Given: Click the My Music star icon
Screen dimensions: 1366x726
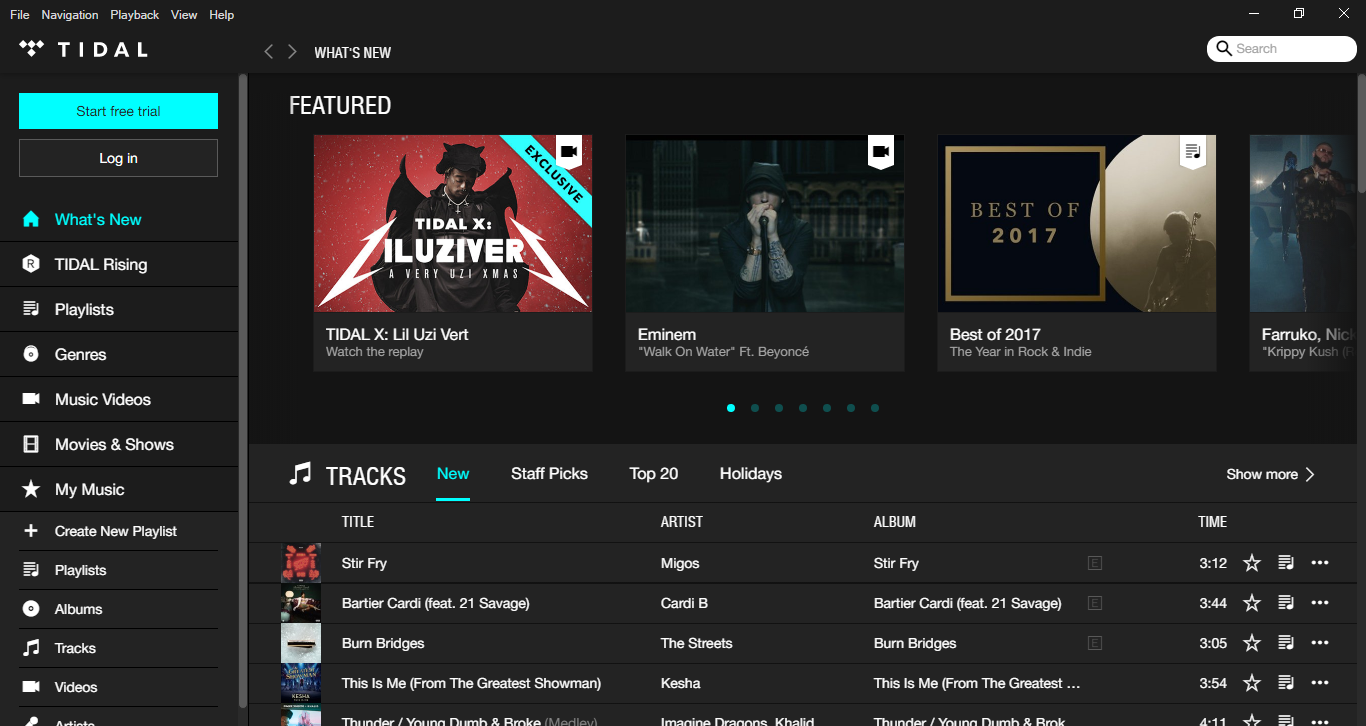Looking at the screenshot, I should tap(31, 489).
